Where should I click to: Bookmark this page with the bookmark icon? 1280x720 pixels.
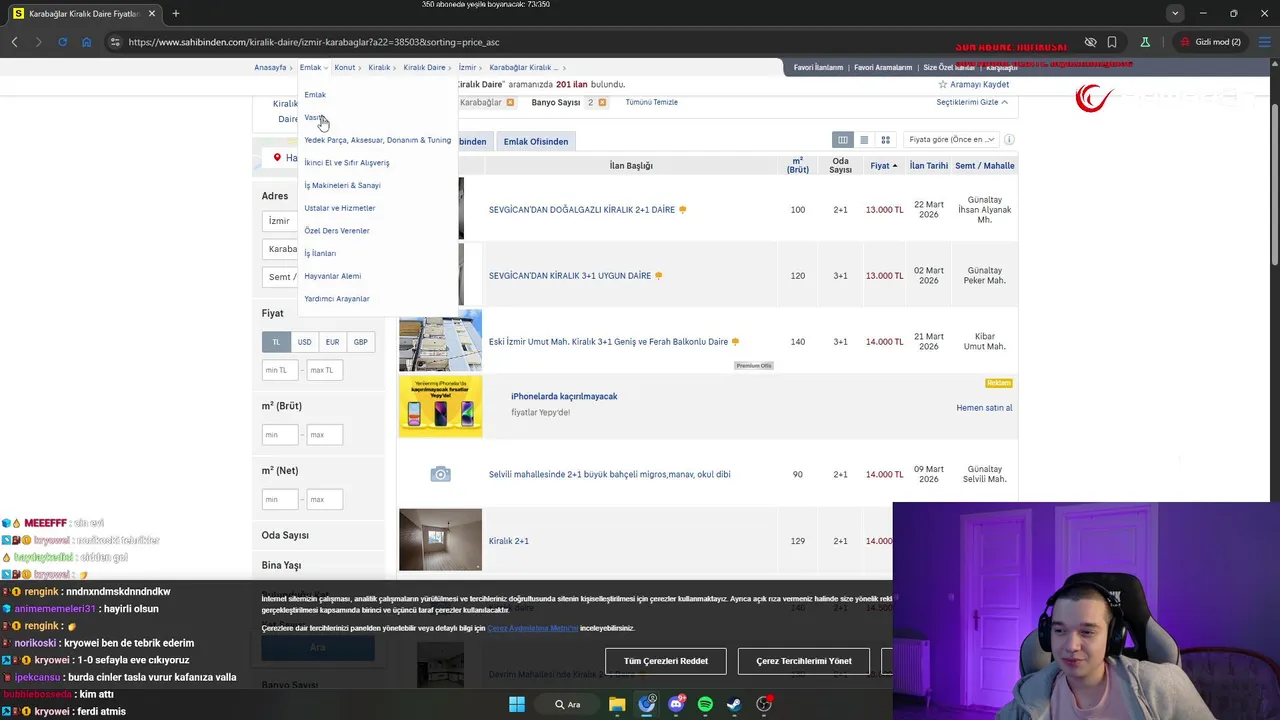pos(1112,42)
